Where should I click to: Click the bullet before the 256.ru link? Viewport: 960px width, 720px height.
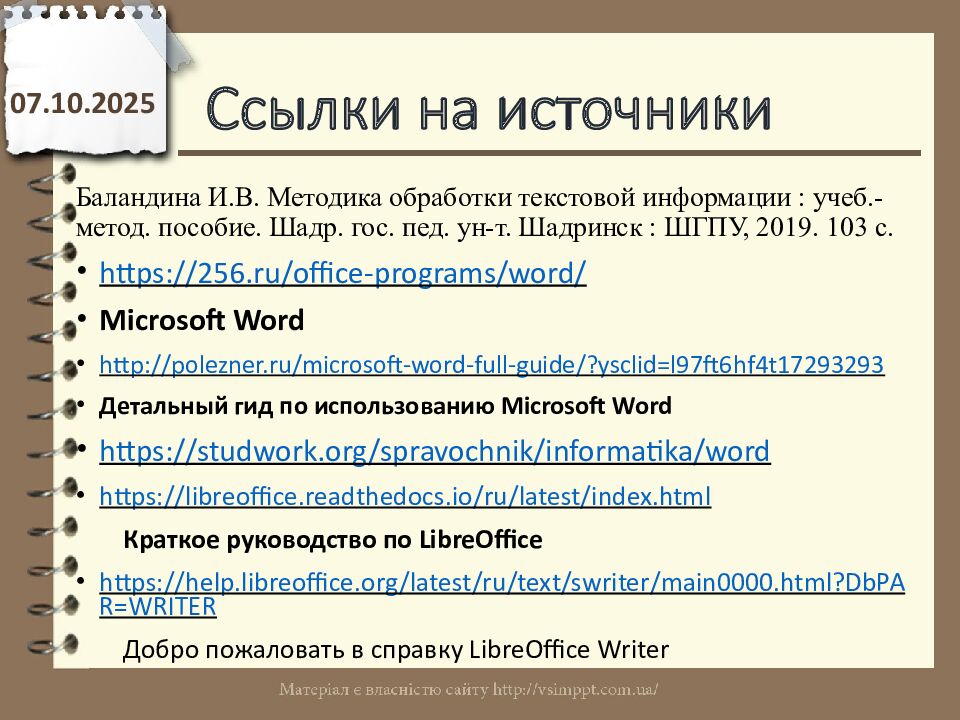pos(83,272)
